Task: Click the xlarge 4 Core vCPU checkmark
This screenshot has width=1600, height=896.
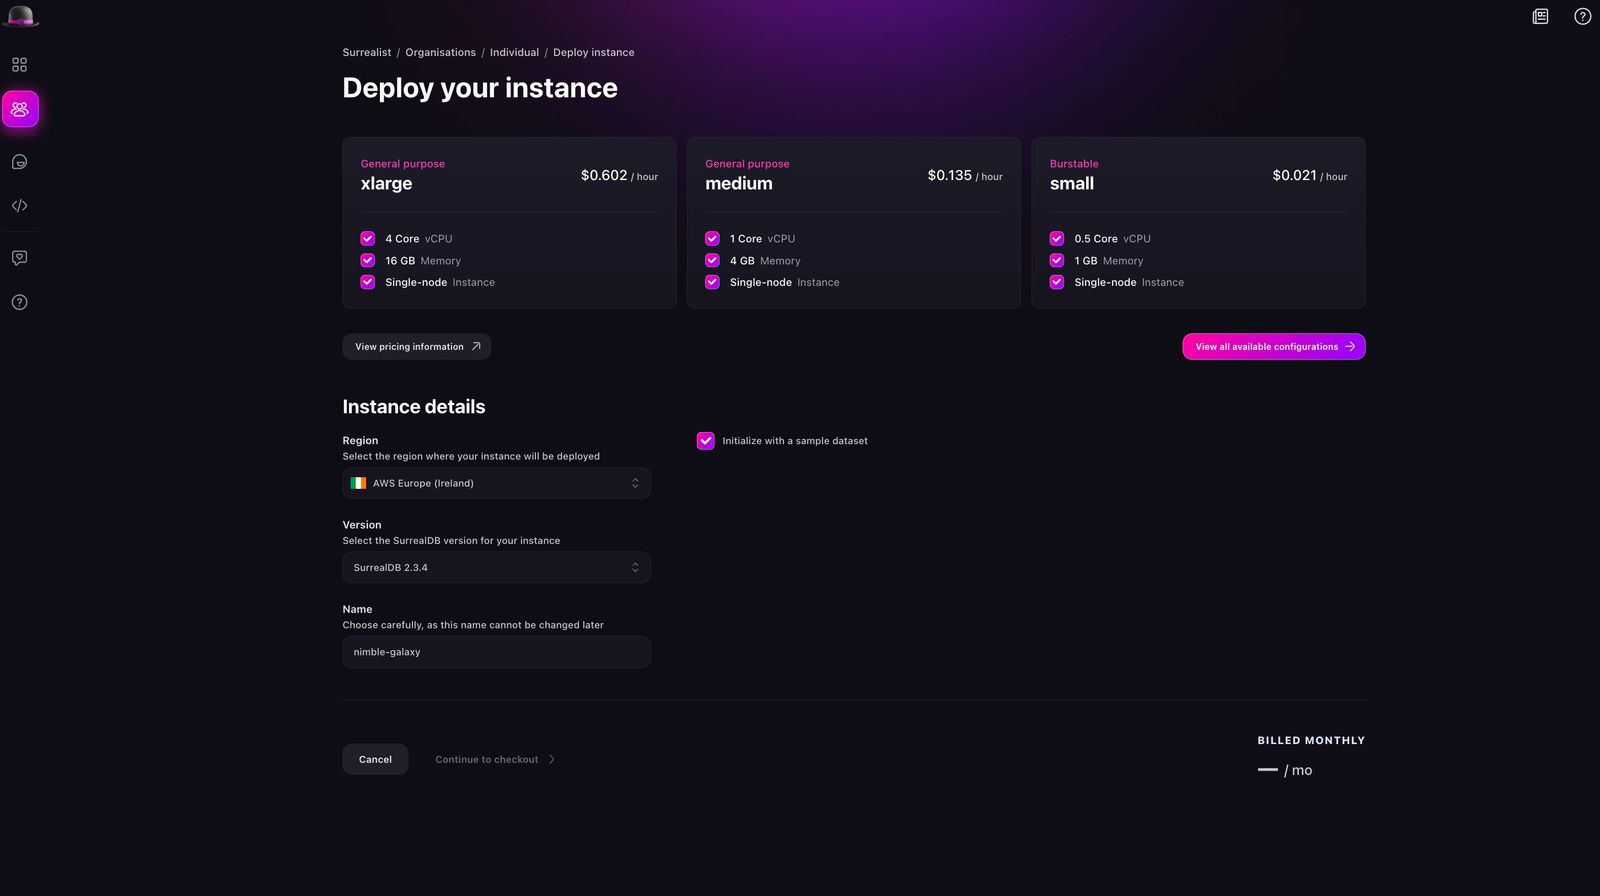Action: tap(368, 239)
